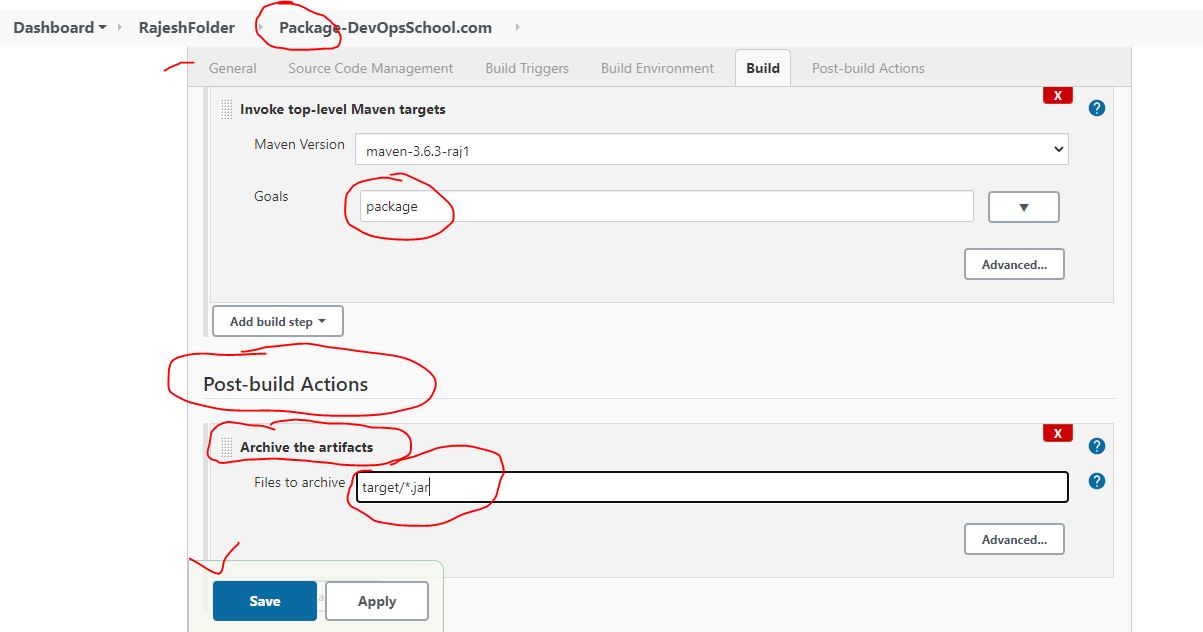Remove the Invoke top-level Maven targets build step
1203x632 pixels.
(x=1057, y=95)
